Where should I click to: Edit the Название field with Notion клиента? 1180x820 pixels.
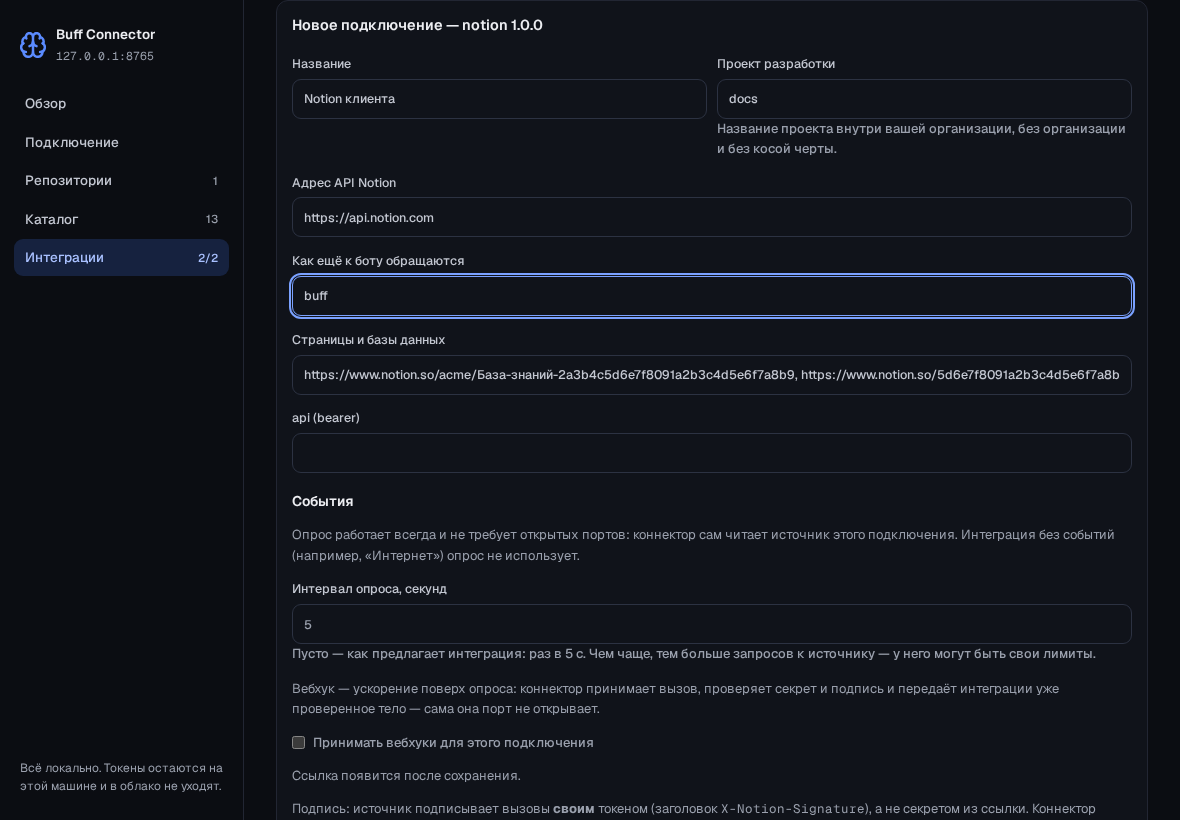[x=499, y=99]
